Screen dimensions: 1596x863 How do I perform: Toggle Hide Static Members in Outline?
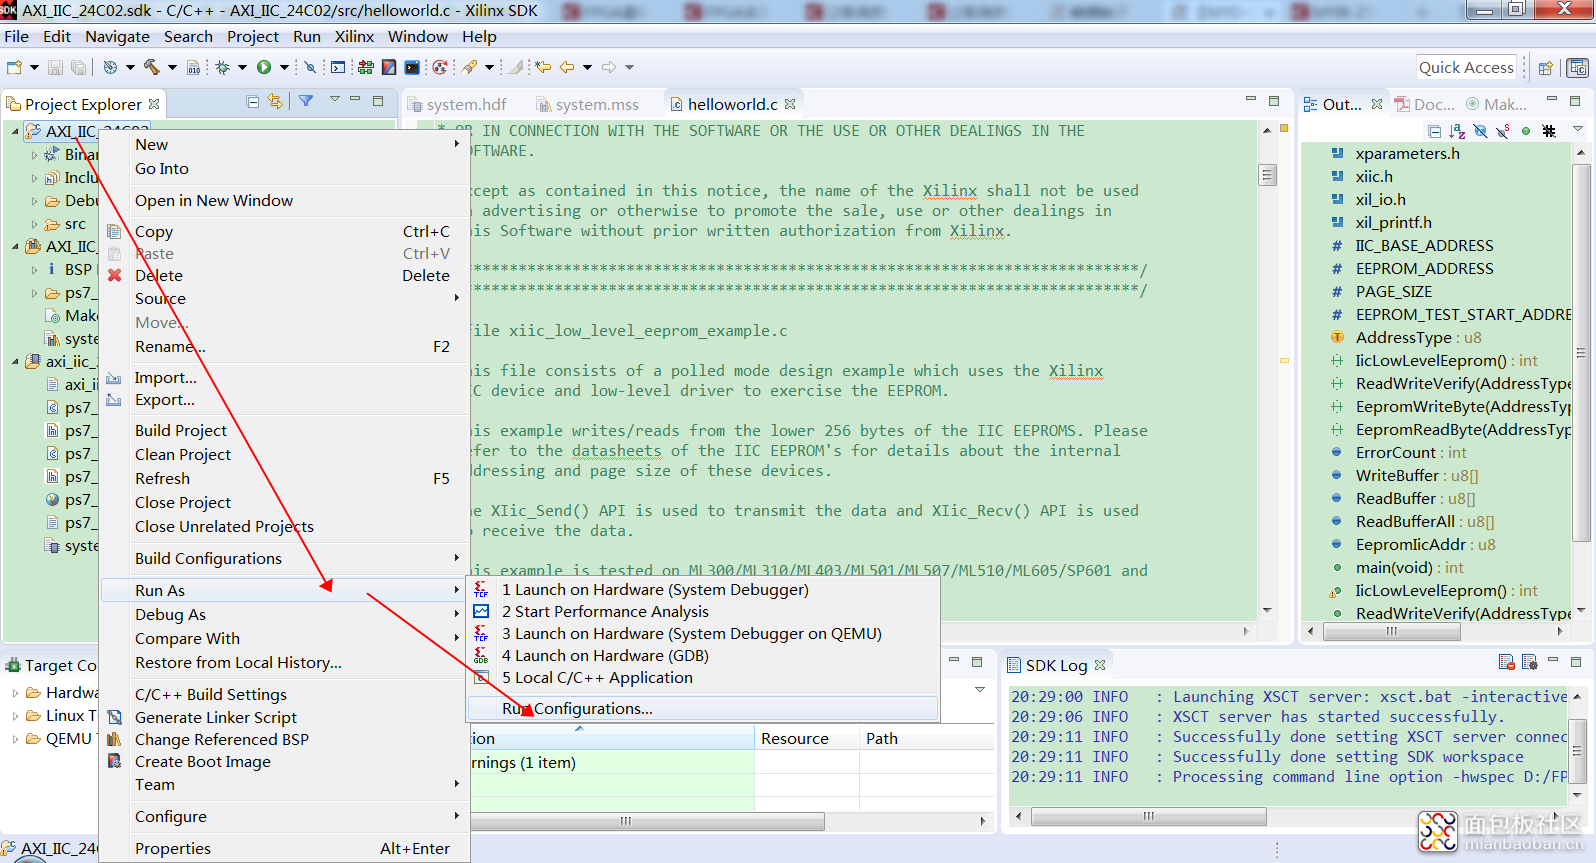[x=1502, y=131]
